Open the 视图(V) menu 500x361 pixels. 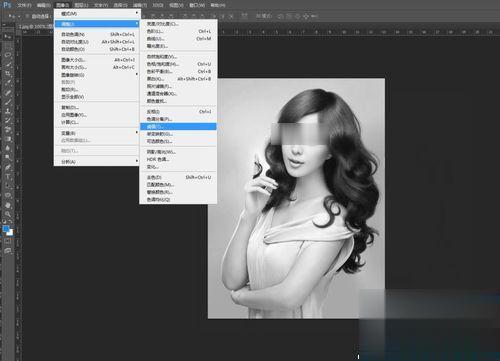click(x=176, y=5)
